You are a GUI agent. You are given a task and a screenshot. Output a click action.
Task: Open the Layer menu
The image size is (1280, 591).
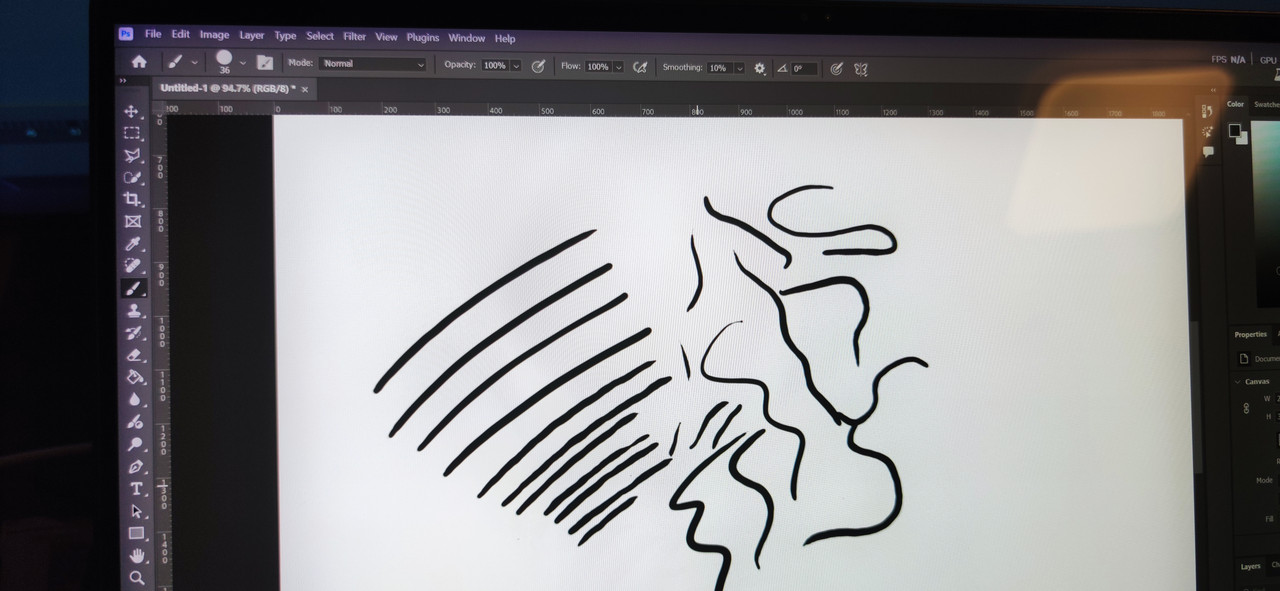point(252,35)
